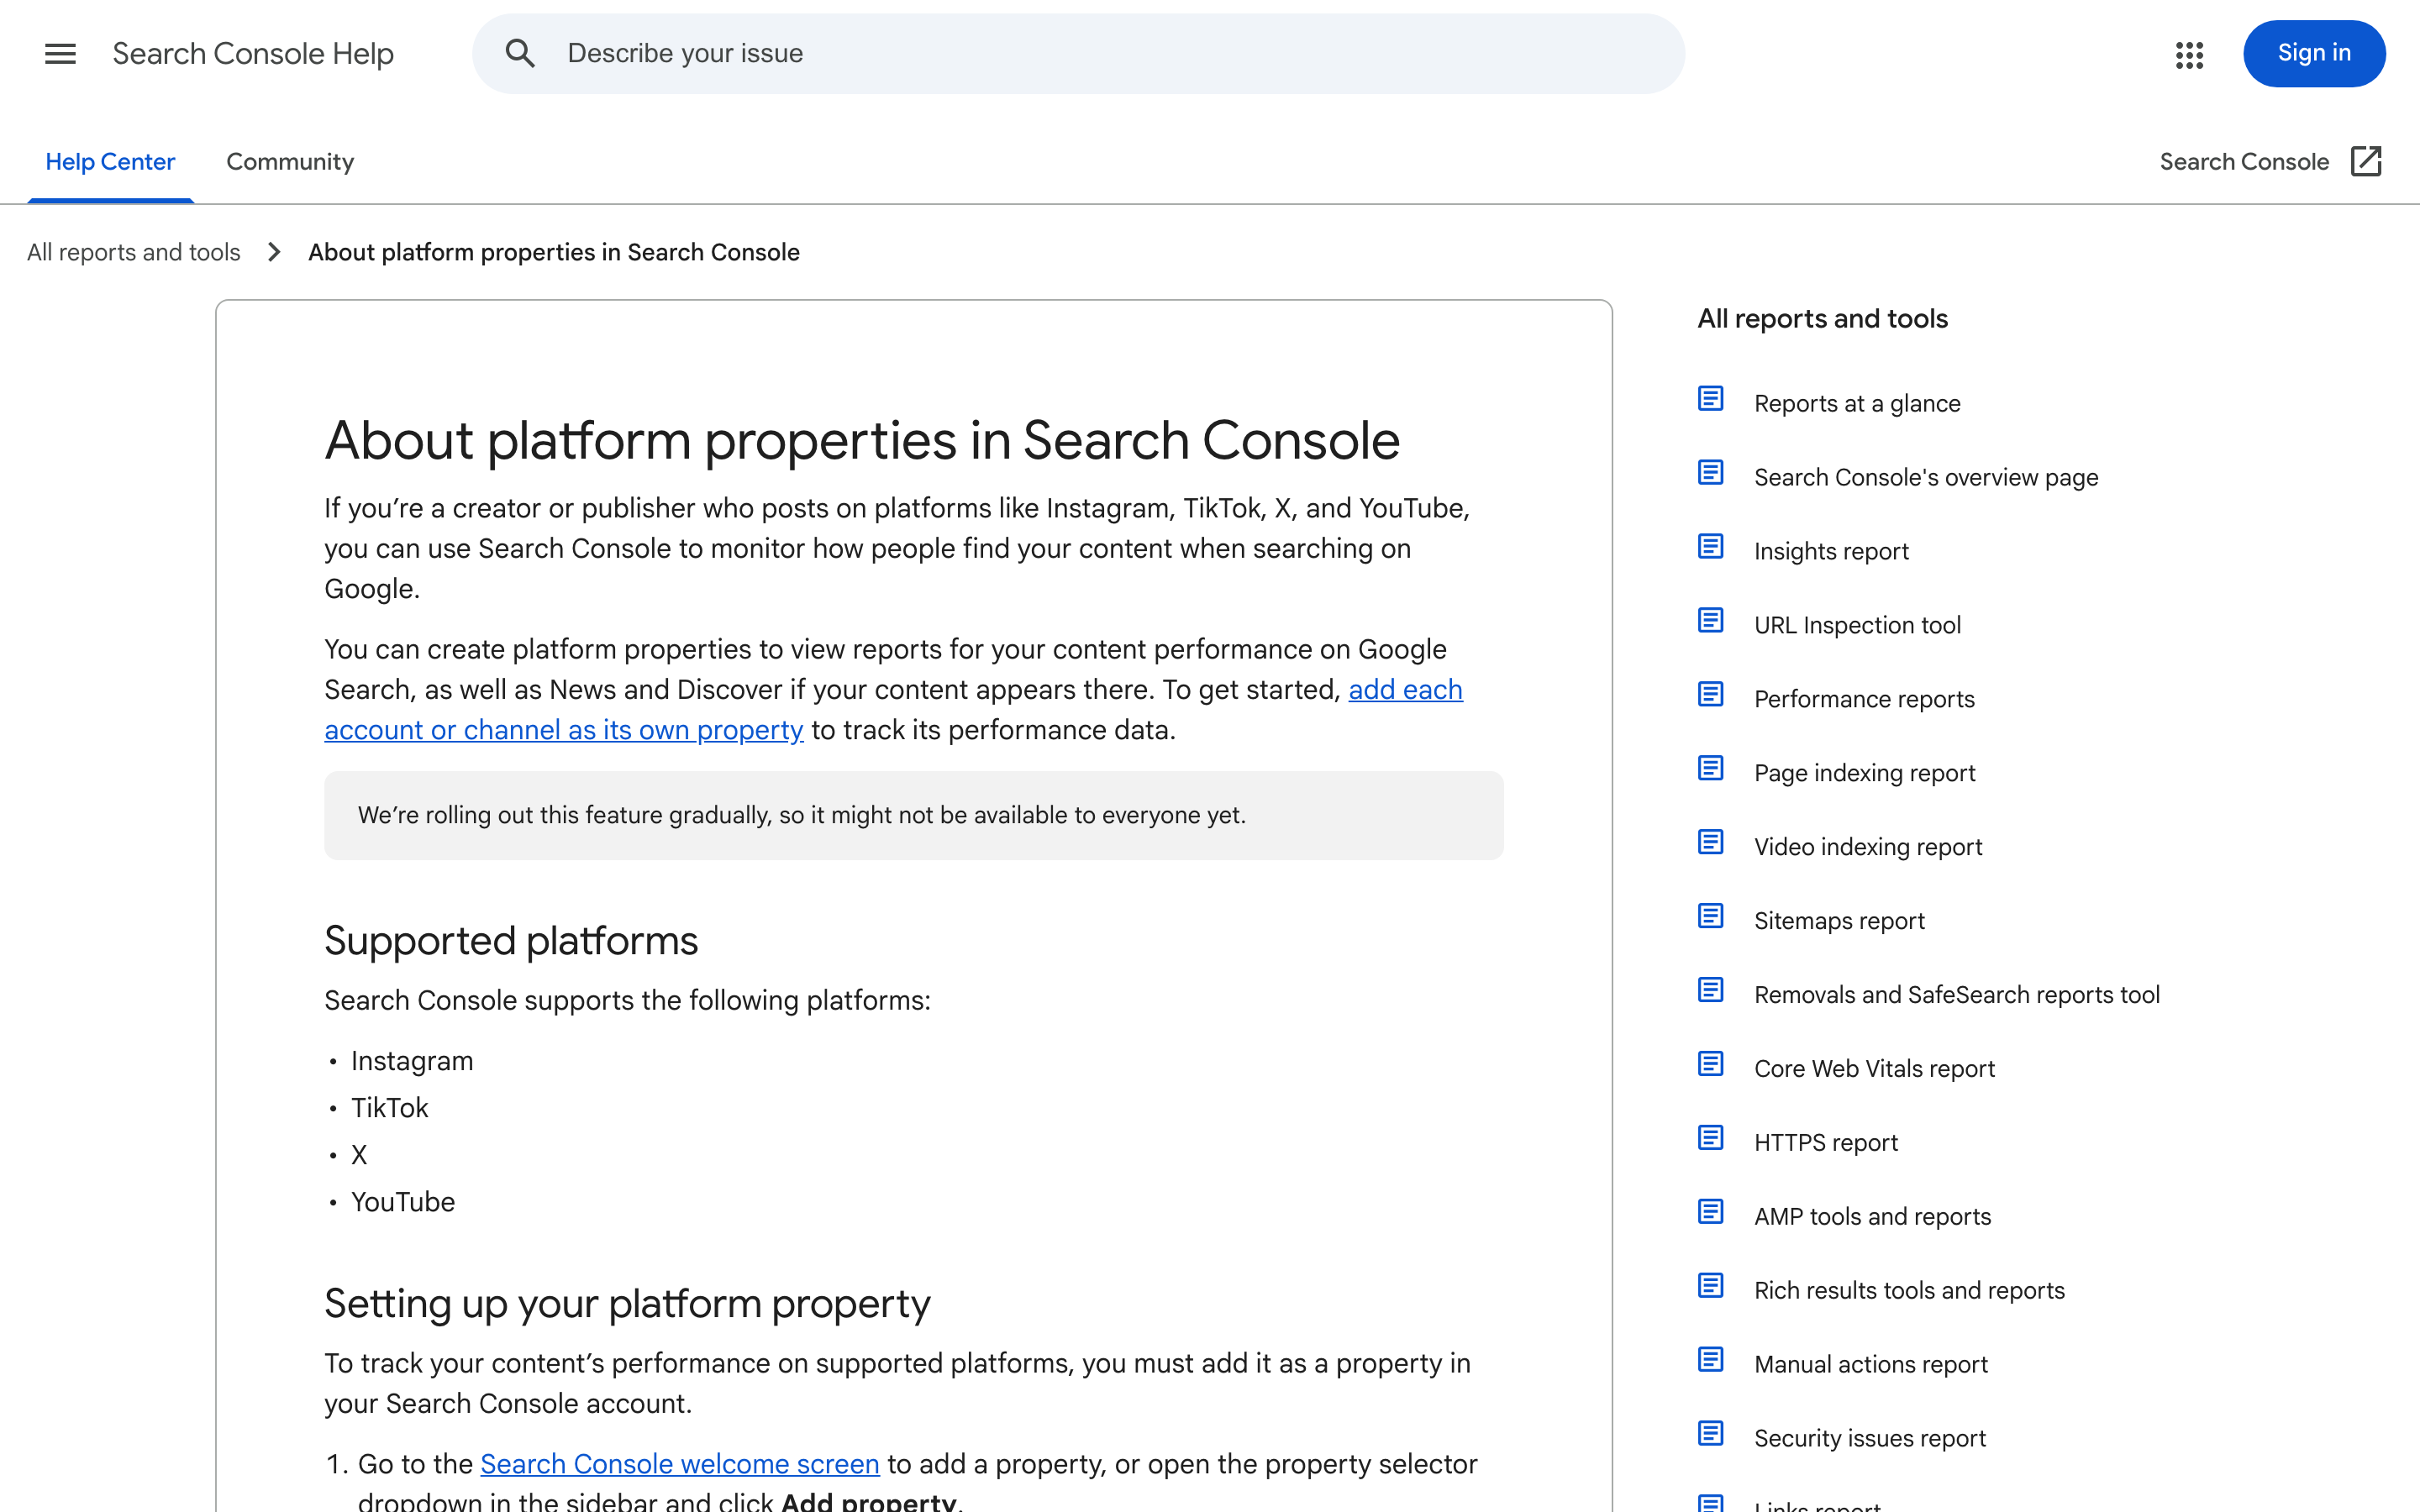
Task: Click the Supported platforms heading
Action: click(x=511, y=941)
